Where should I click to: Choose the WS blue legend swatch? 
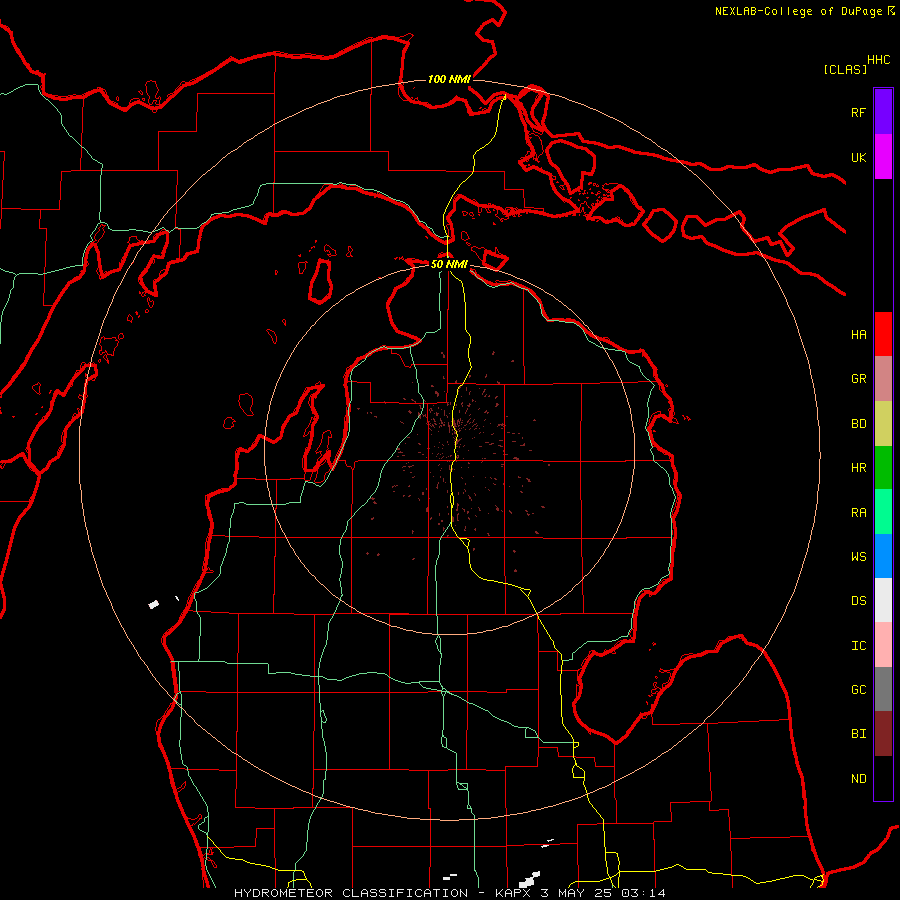coord(883,556)
